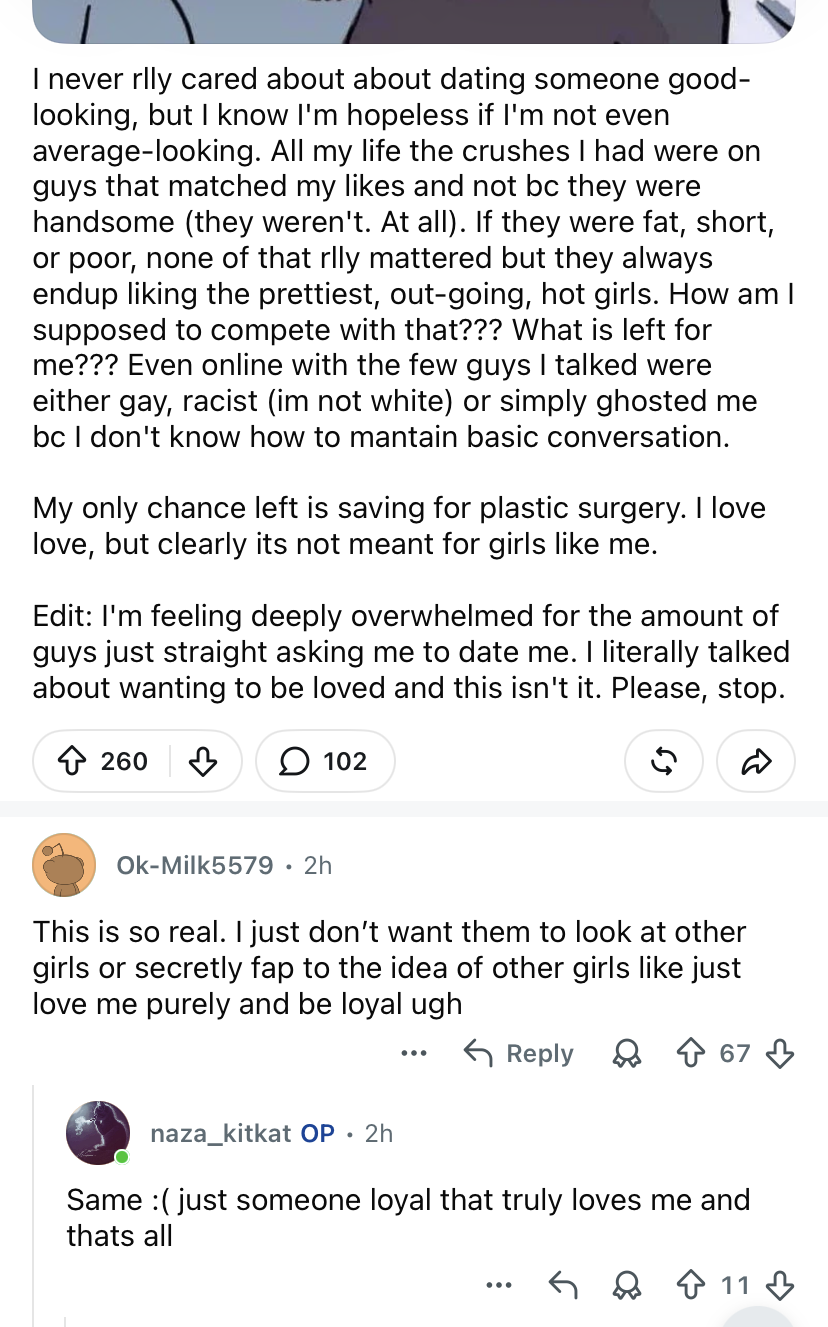Upvote comment with 67 votes

(690, 1053)
